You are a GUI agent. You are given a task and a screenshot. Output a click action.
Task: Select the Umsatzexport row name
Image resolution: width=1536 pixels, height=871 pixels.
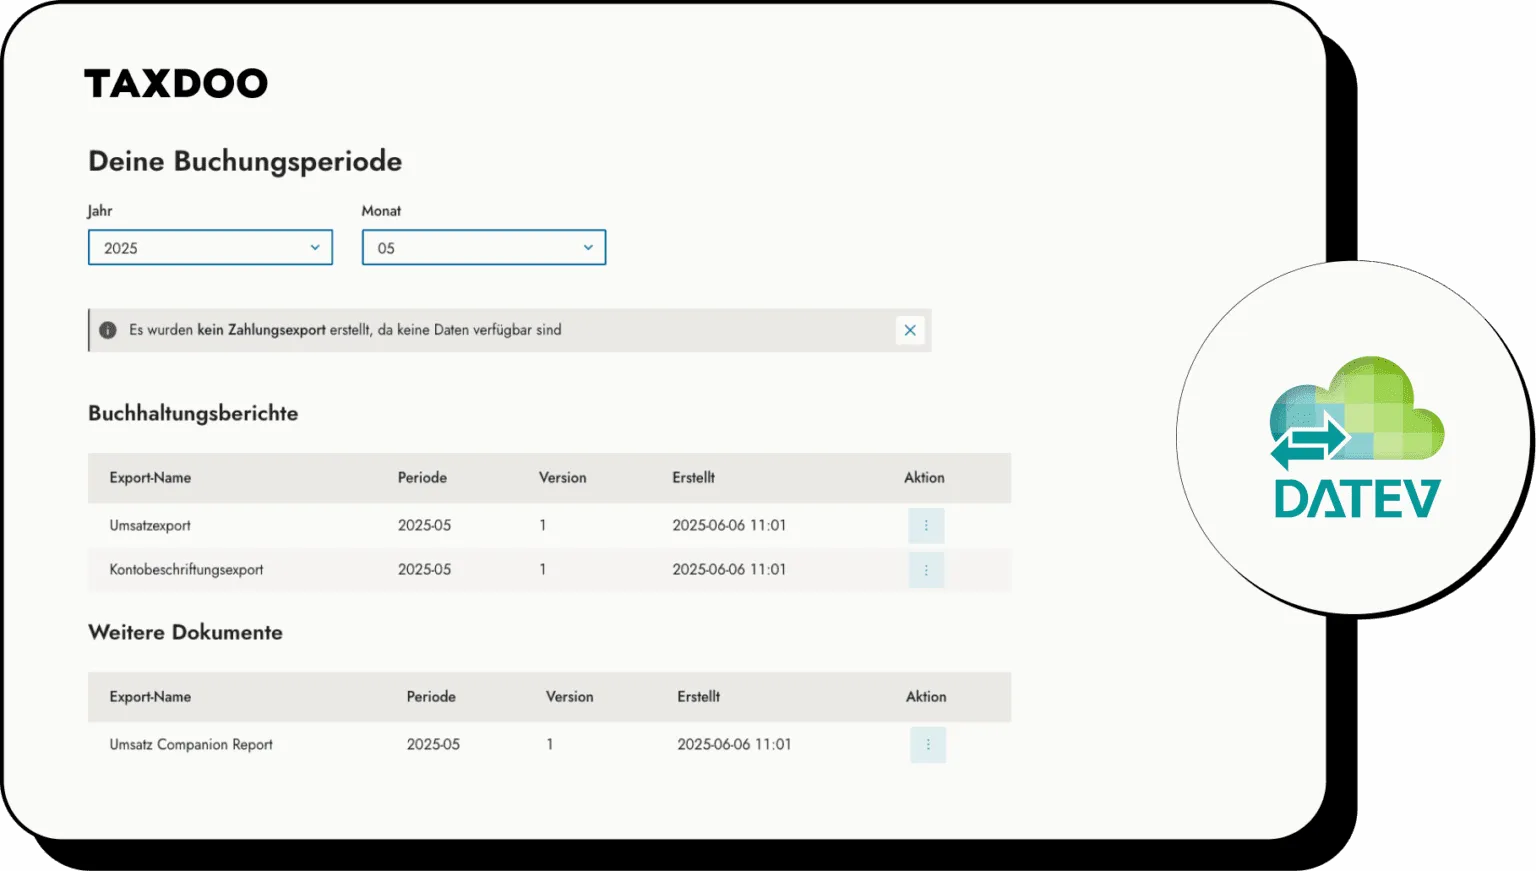[x=150, y=525]
